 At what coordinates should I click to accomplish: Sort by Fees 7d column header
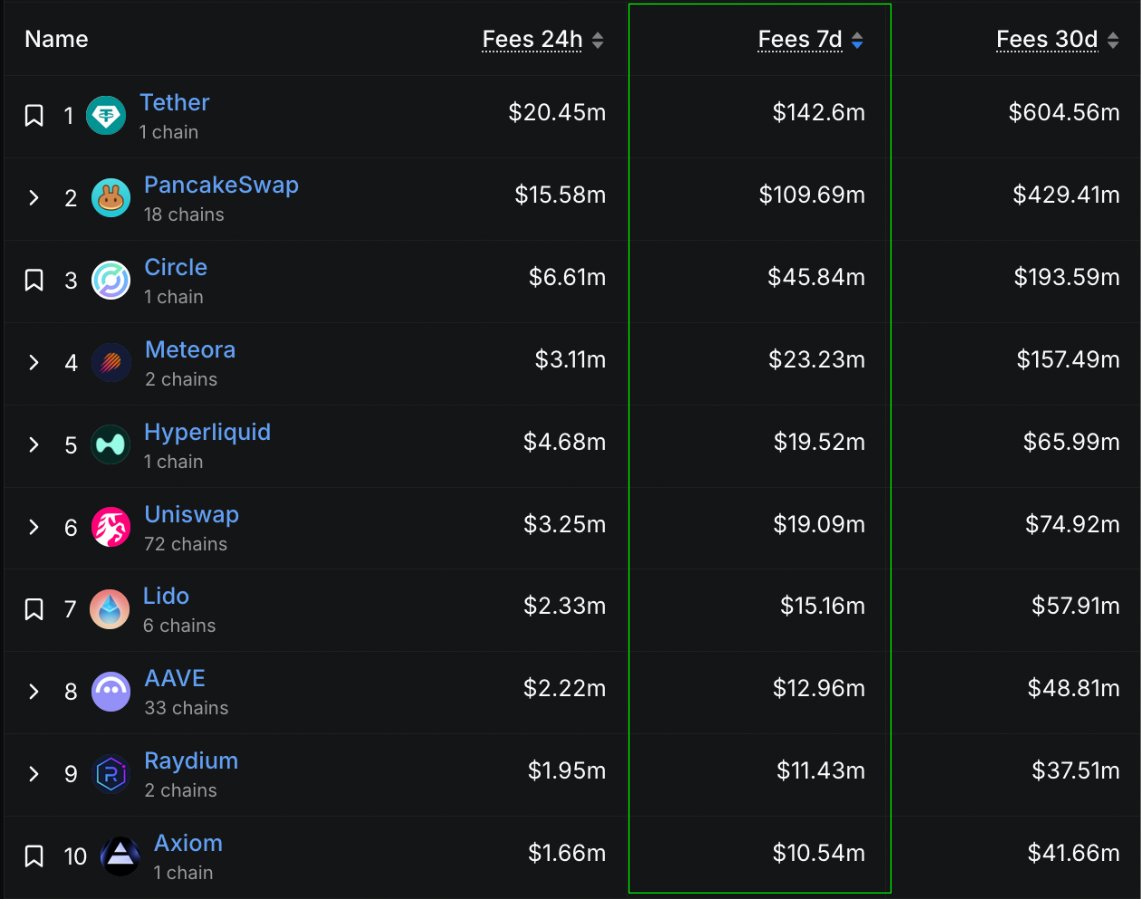point(800,39)
